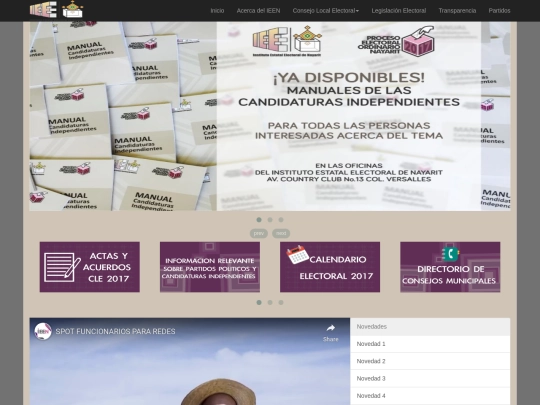Click the phone book icon on Directorio tile
Viewport: 540px width, 405px height.
pos(450,255)
